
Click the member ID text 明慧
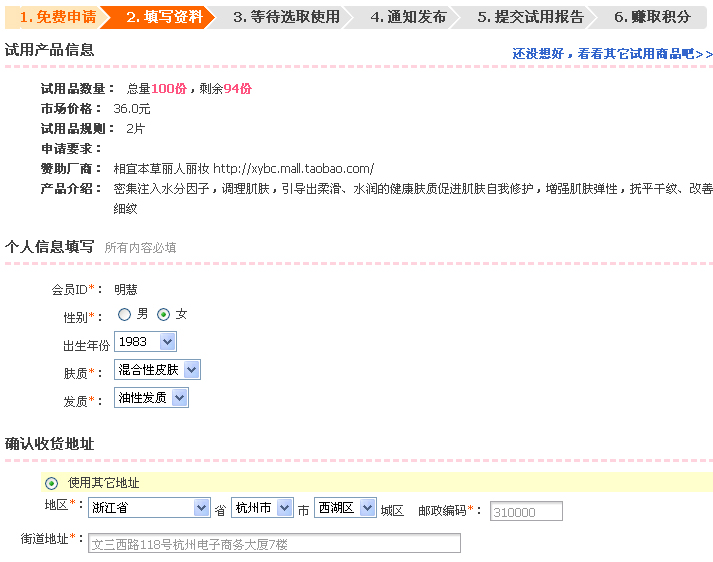click(x=125, y=289)
